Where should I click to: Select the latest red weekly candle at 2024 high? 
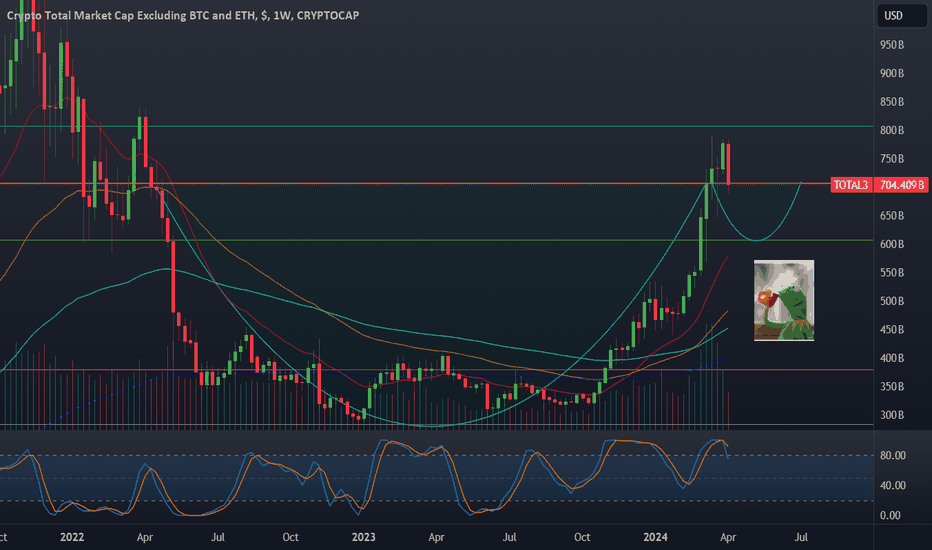tap(728, 164)
